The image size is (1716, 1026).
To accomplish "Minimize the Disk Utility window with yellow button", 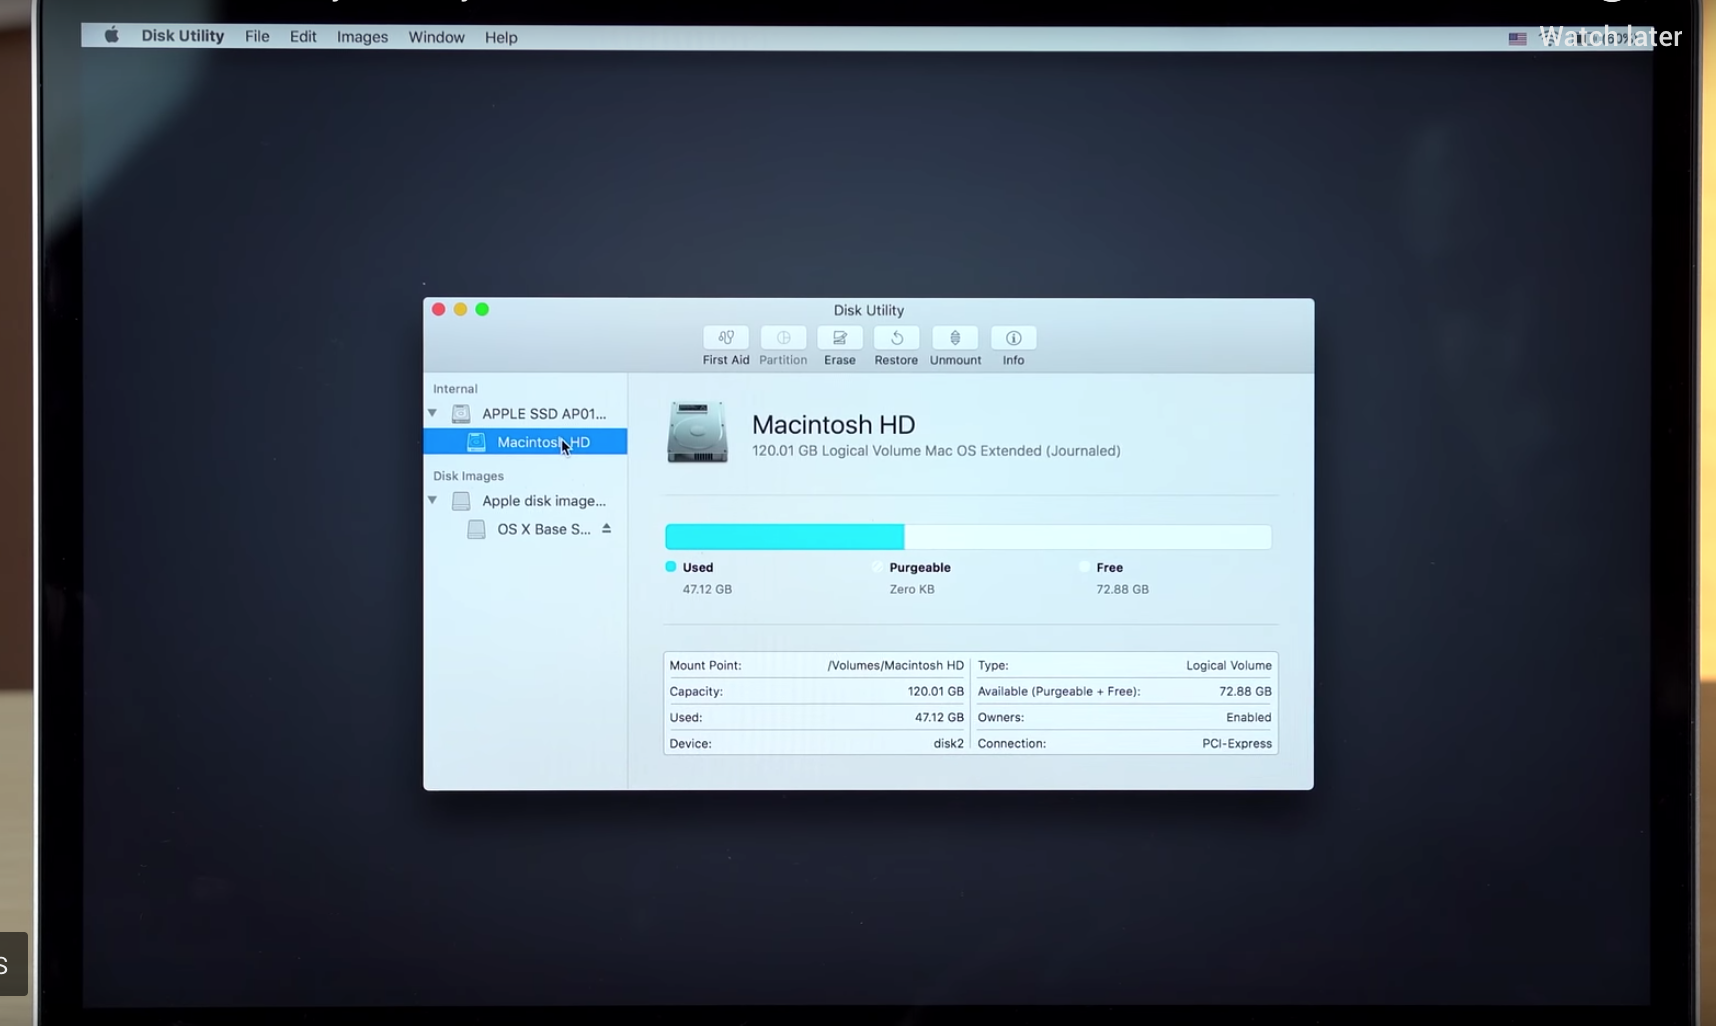I will pyautogui.click(x=460, y=309).
